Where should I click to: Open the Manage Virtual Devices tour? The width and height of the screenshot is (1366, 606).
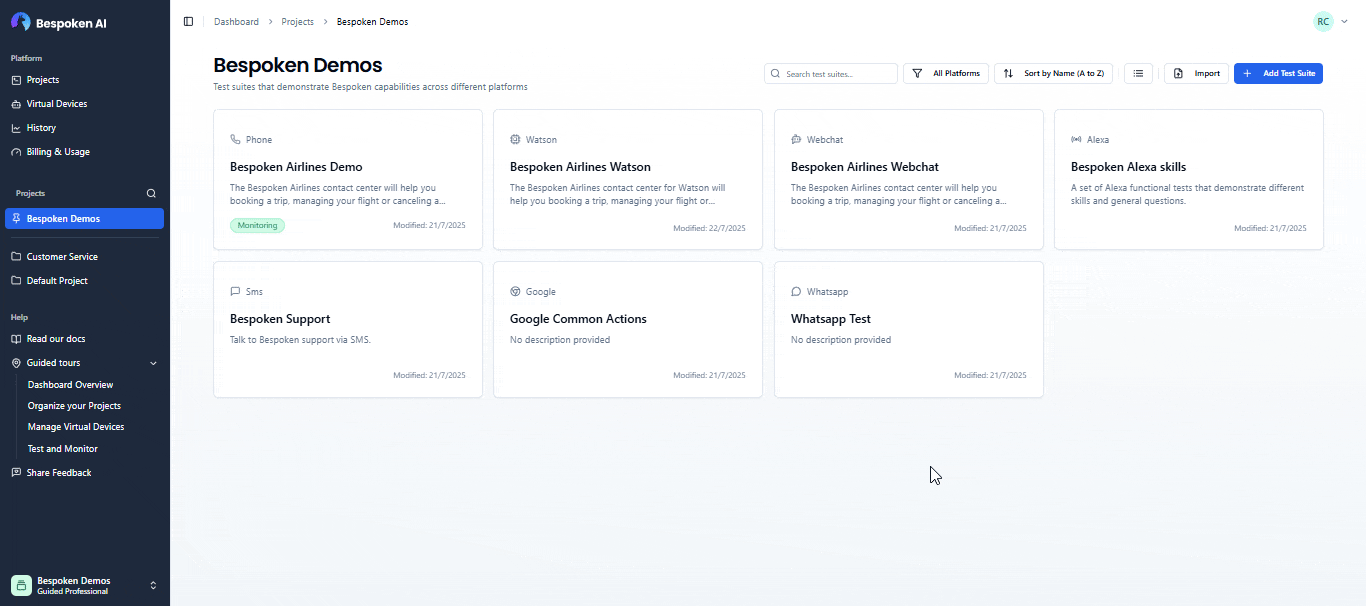click(x=76, y=427)
